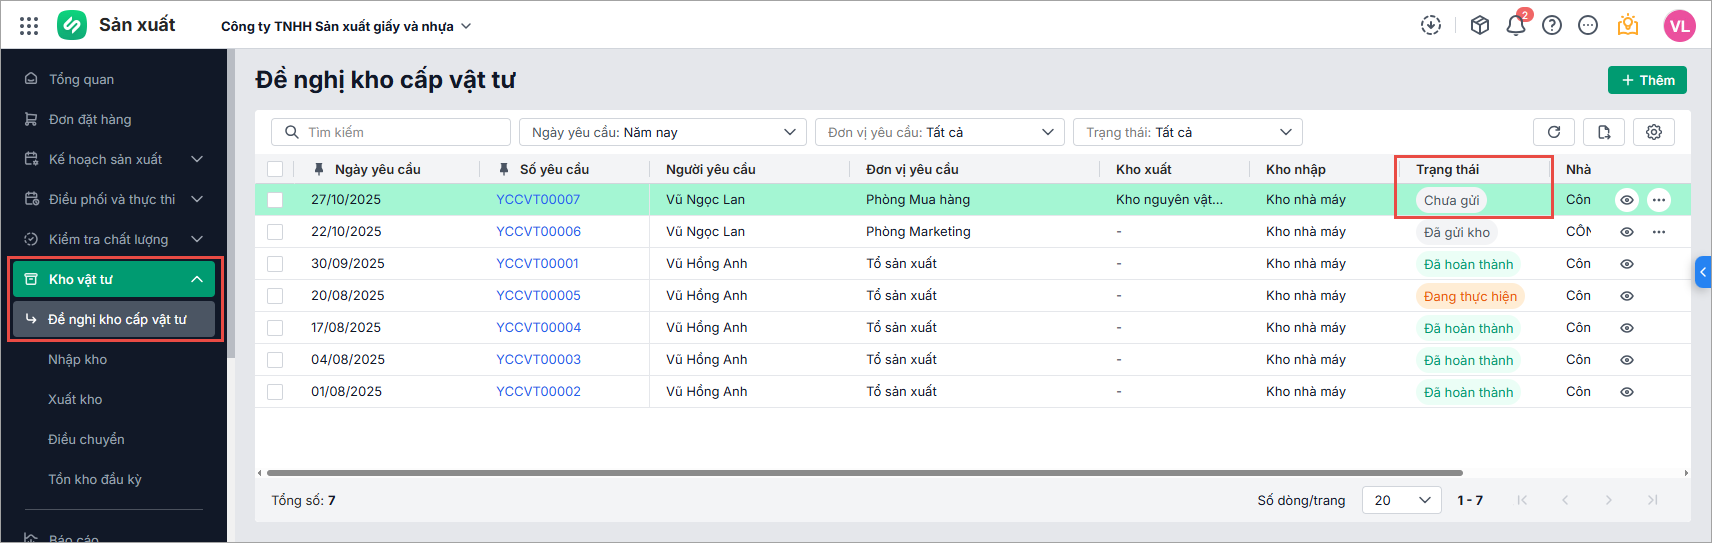1712x543 pixels.
Task: View details eye icon for YCCVT00006
Action: [x=1627, y=232]
